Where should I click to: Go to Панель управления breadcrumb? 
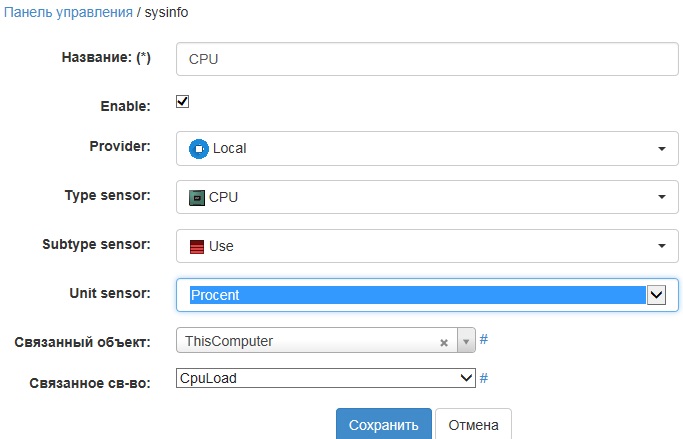click(x=69, y=13)
